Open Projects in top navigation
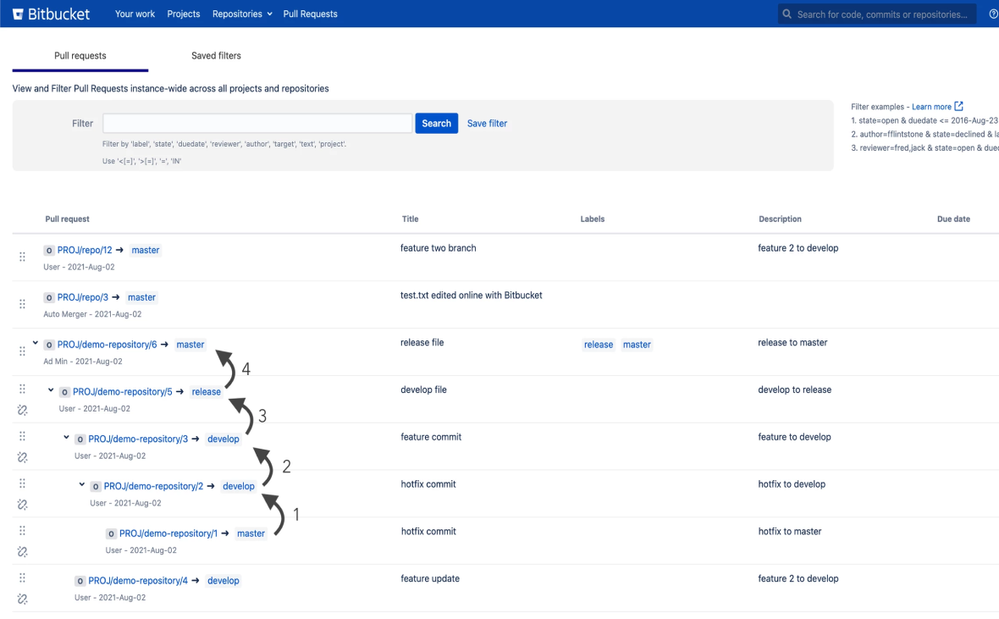Screen dimensions: 999x619 [183, 14]
